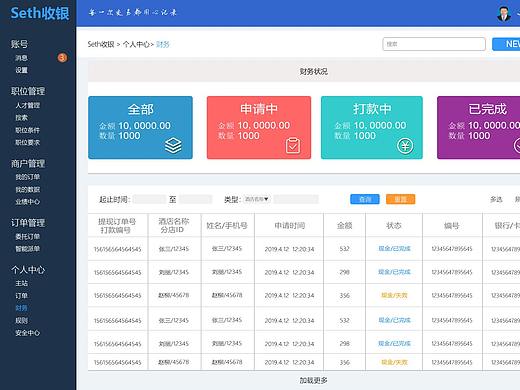Viewport: 520px width, 390px height.
Task: Select the blue 全部 summary card
Action: (x=140, y=128)
